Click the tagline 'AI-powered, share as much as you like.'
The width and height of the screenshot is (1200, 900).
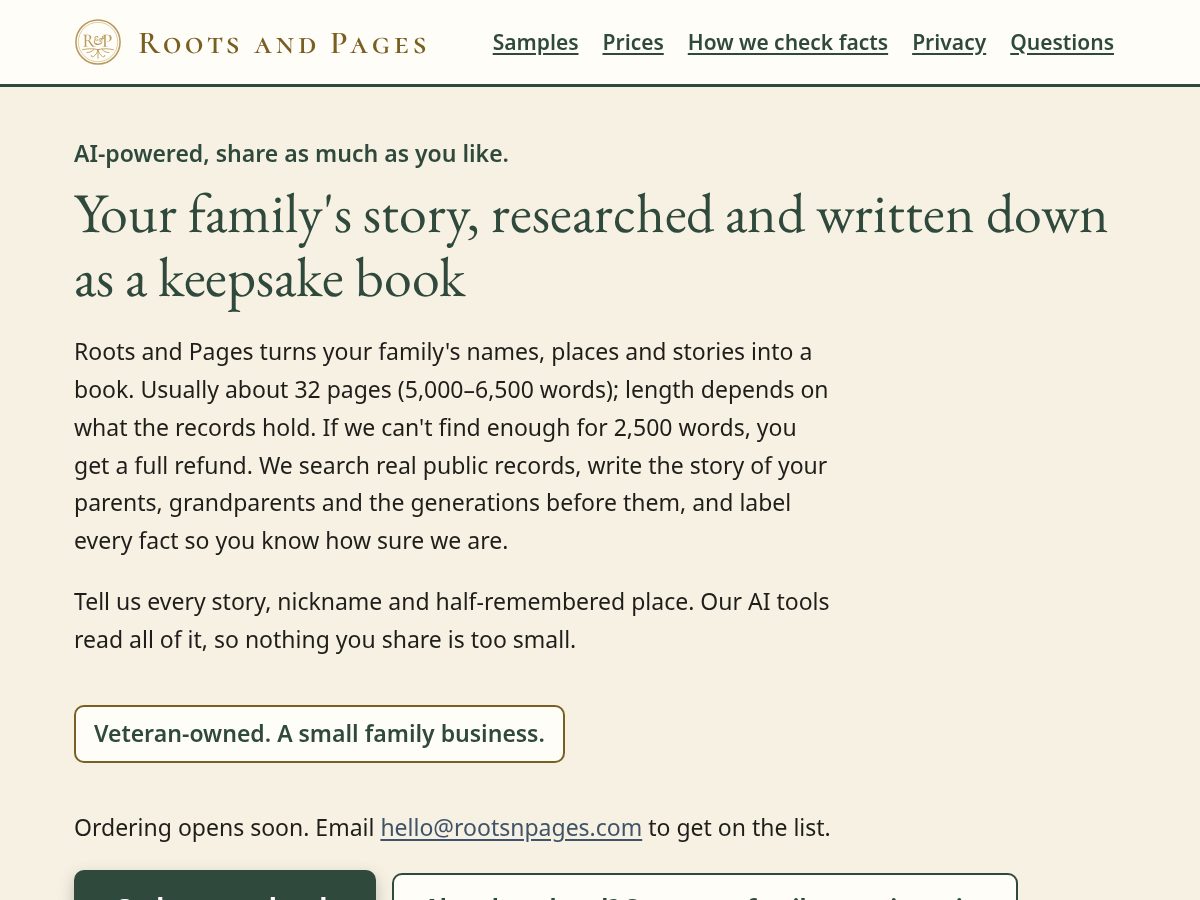tap(291, 154)
